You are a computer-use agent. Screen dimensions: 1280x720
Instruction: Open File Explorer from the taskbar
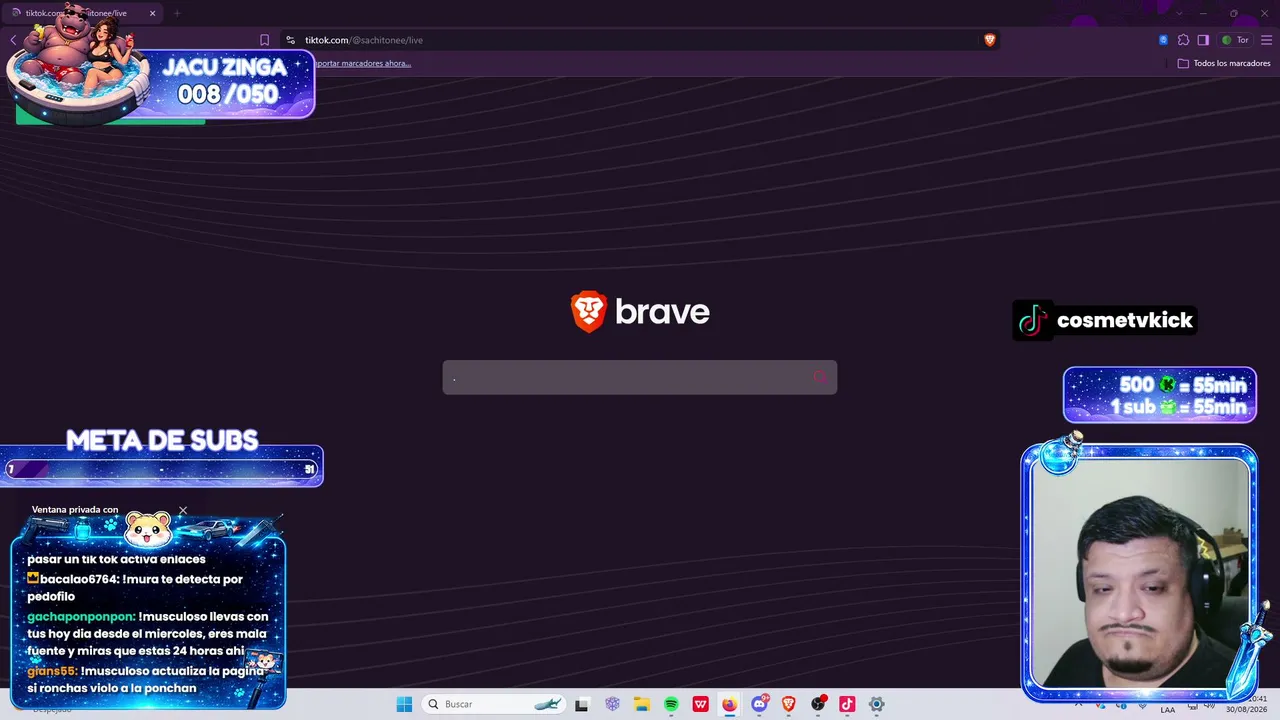(x=641, y=704)
